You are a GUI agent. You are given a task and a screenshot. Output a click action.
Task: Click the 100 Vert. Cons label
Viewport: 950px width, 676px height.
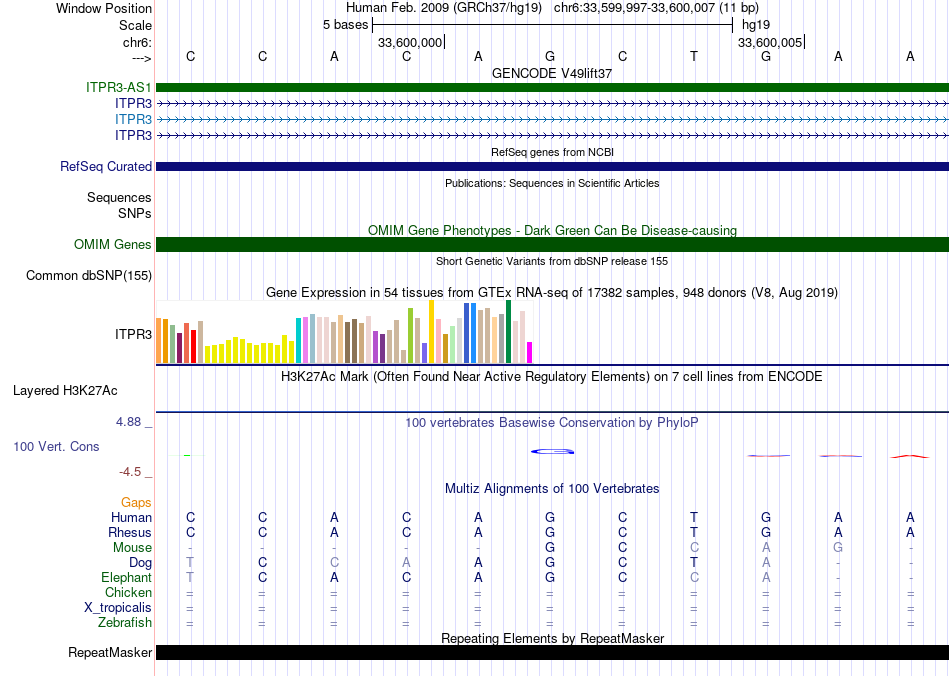(x=56, y=446)
